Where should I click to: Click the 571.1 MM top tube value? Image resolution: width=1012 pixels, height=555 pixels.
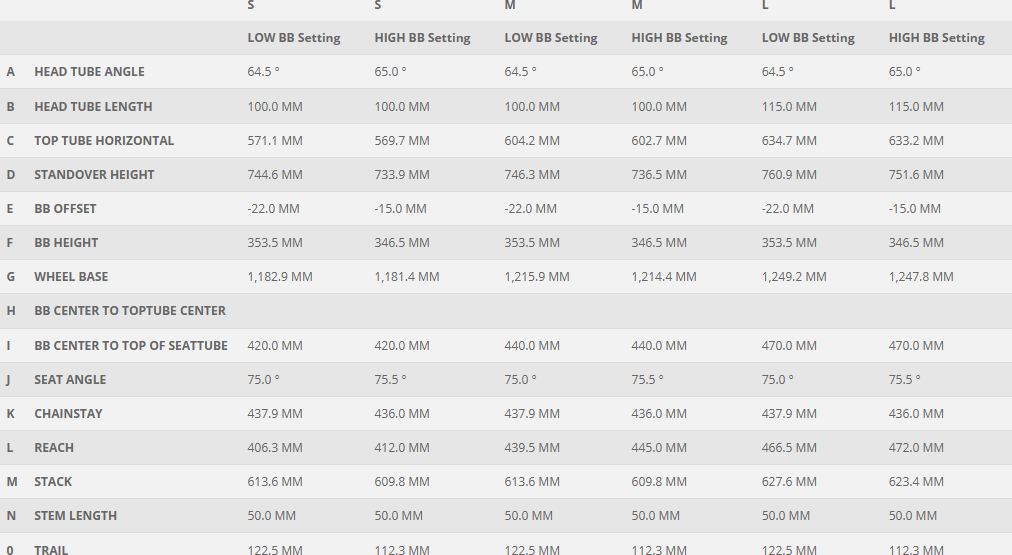[x=275, y=140]
